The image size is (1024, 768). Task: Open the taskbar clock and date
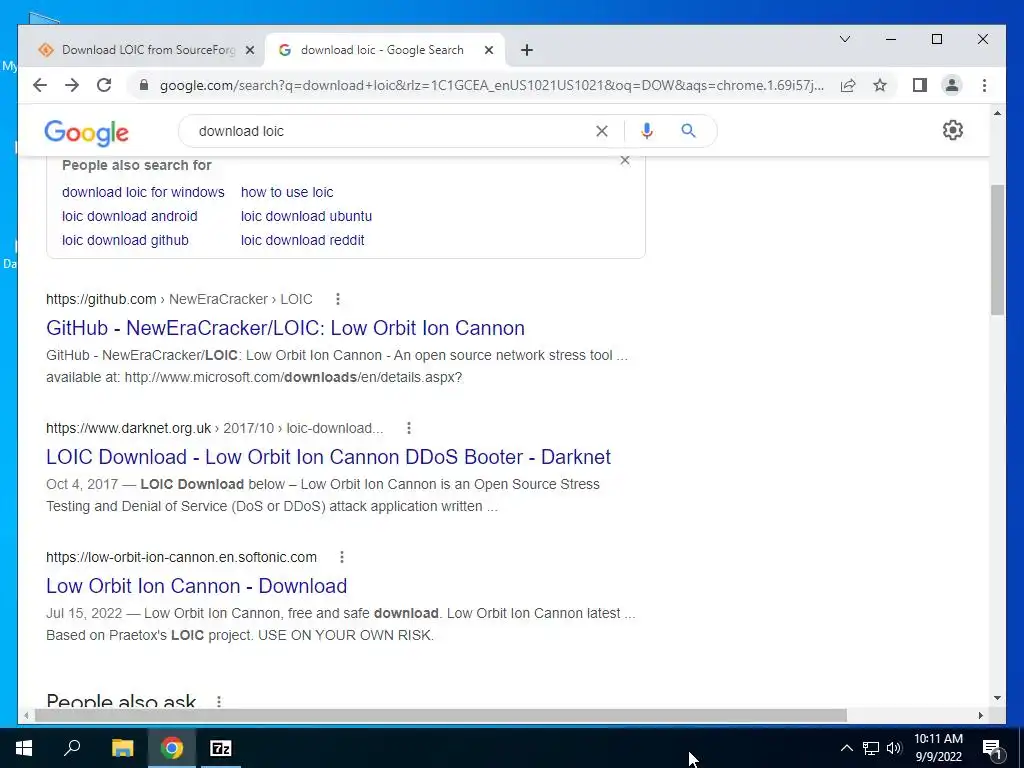click(938, 748)
